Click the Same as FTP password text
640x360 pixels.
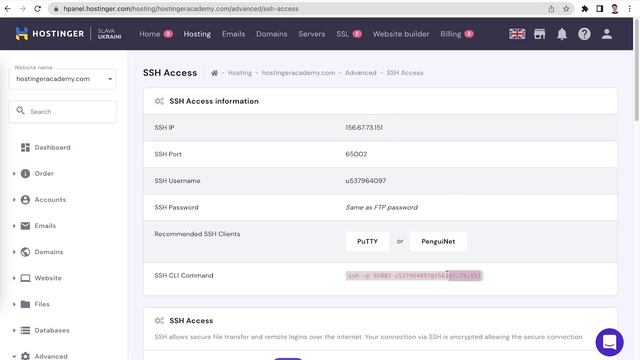point(381,207)
